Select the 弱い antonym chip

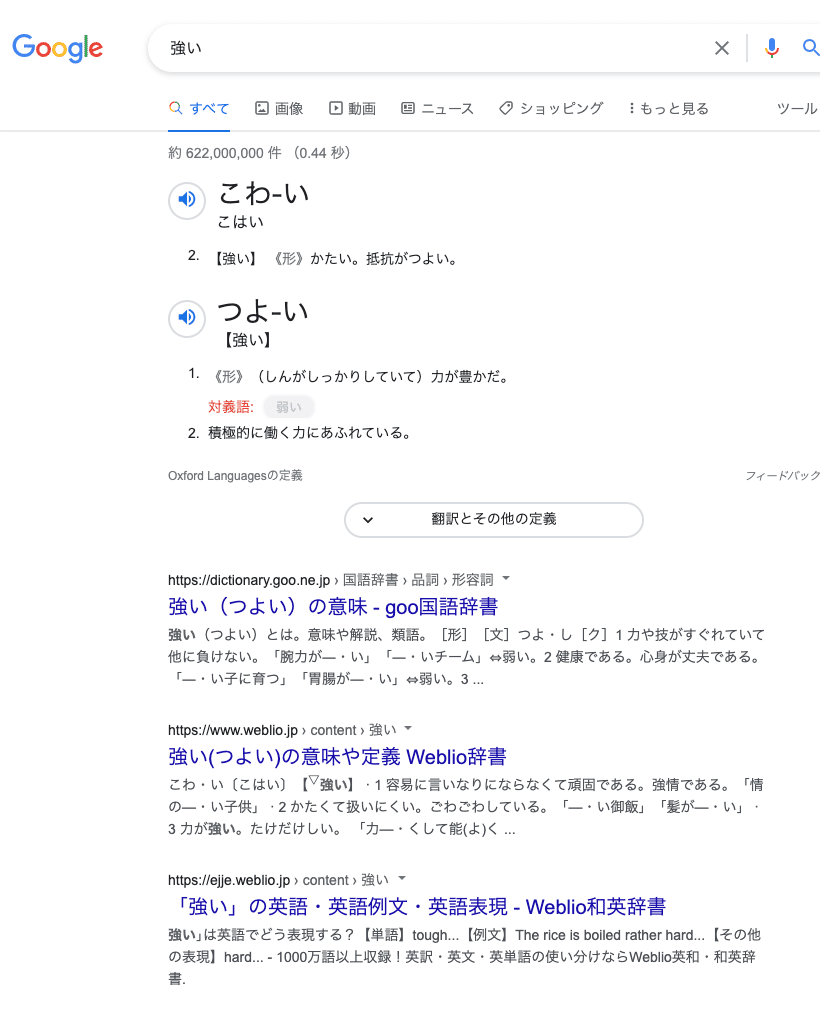(288, 406)
